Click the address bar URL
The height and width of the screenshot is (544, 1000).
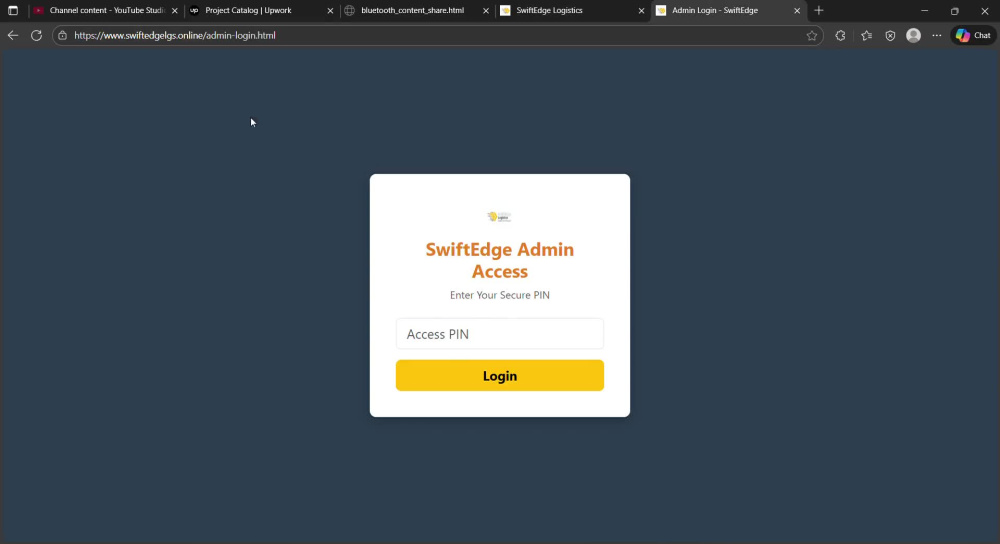(175, 36)
